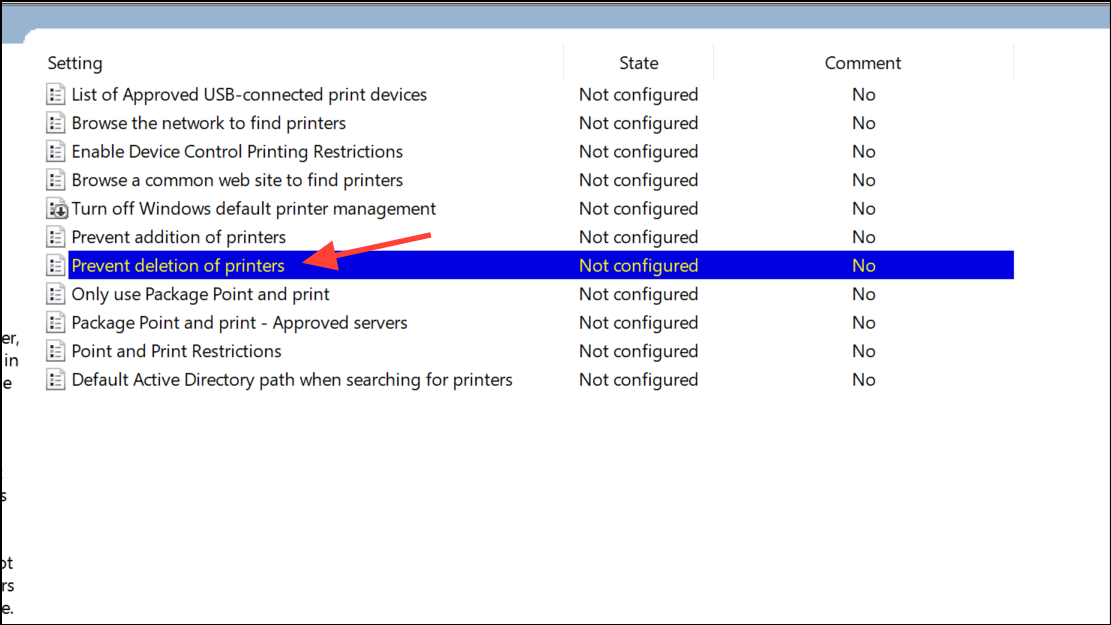Click the icon for Prevent deletion of printers

pyautogui.click(x=56, y=266)
